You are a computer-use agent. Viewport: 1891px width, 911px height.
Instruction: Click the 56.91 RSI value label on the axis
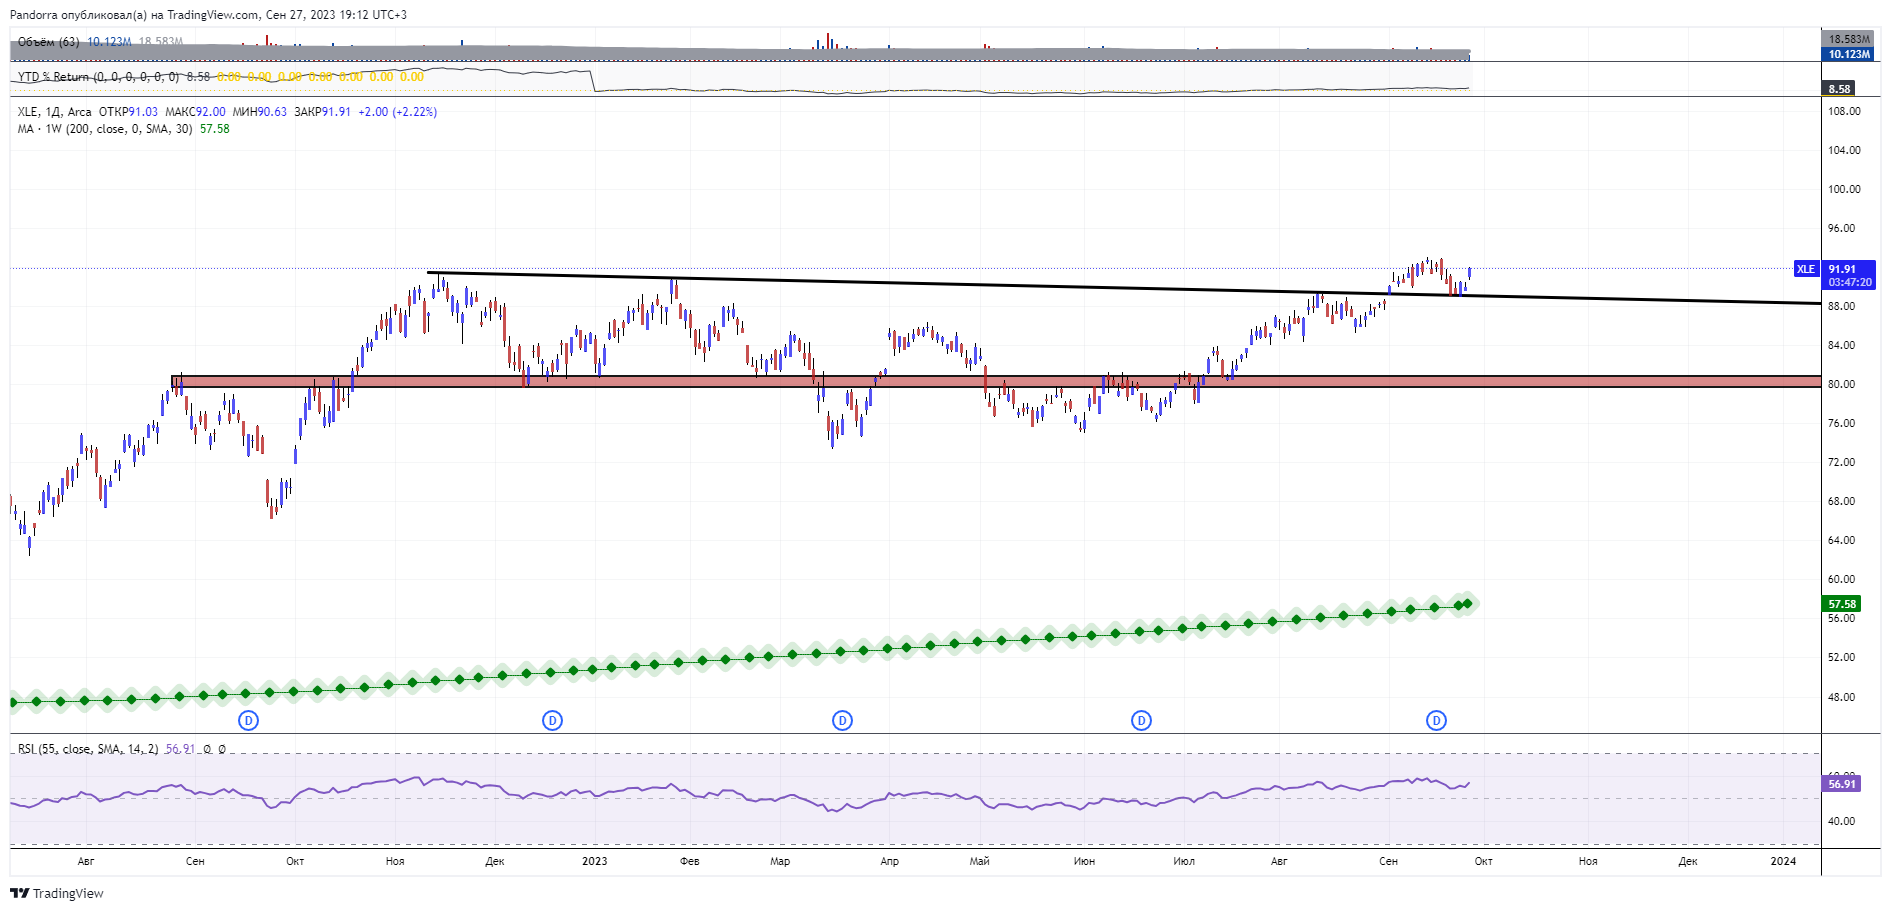pyautogui.click(x=1842, y=784)
